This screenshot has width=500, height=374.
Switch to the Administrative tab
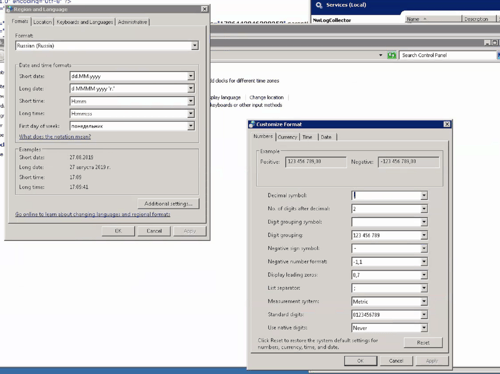click(132, 22)
